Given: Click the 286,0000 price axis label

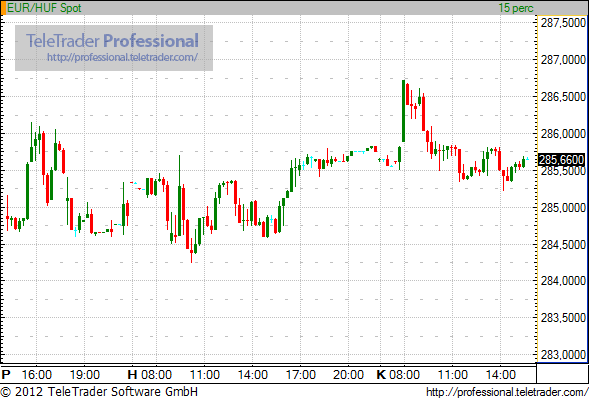Looking at the screenshot, I should point(563,134).
